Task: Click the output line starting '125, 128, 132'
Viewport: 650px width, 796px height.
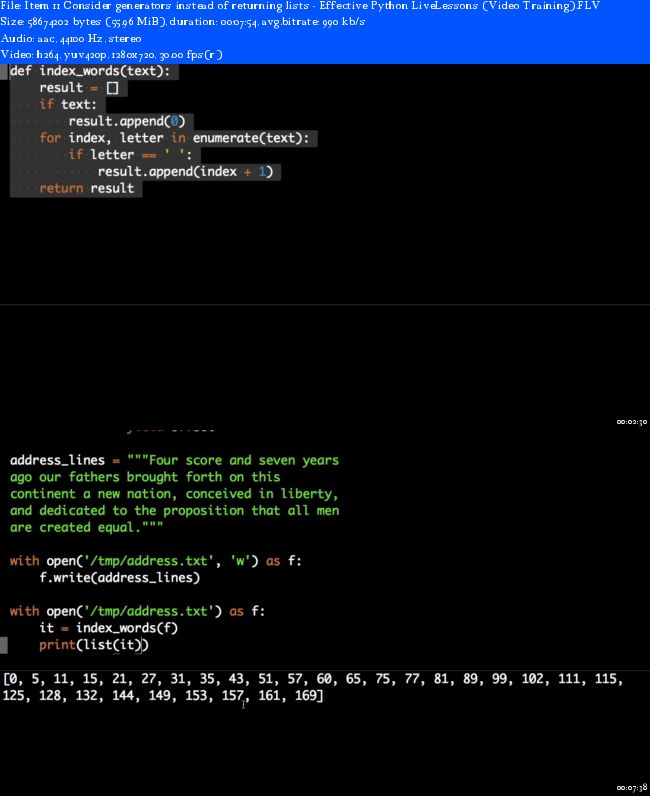Action: [162, 695]
